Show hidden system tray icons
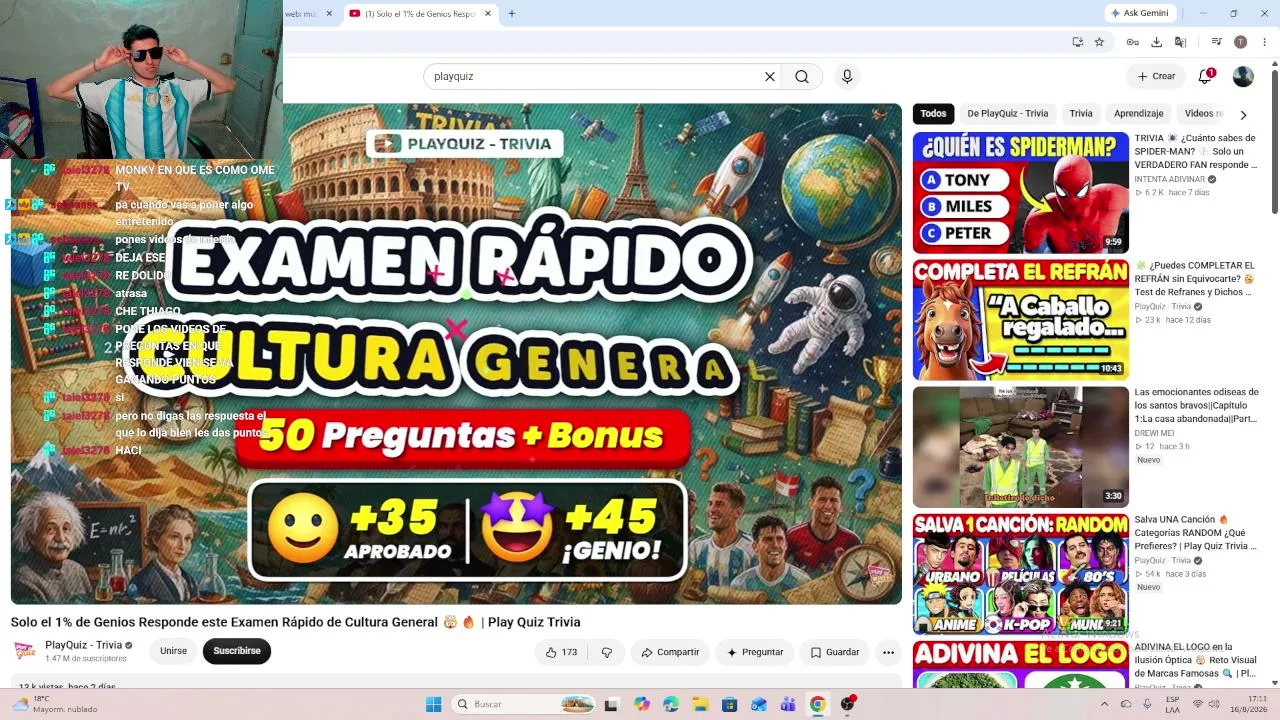Viewport: 1280px width, 720px height. point(1105,704)
